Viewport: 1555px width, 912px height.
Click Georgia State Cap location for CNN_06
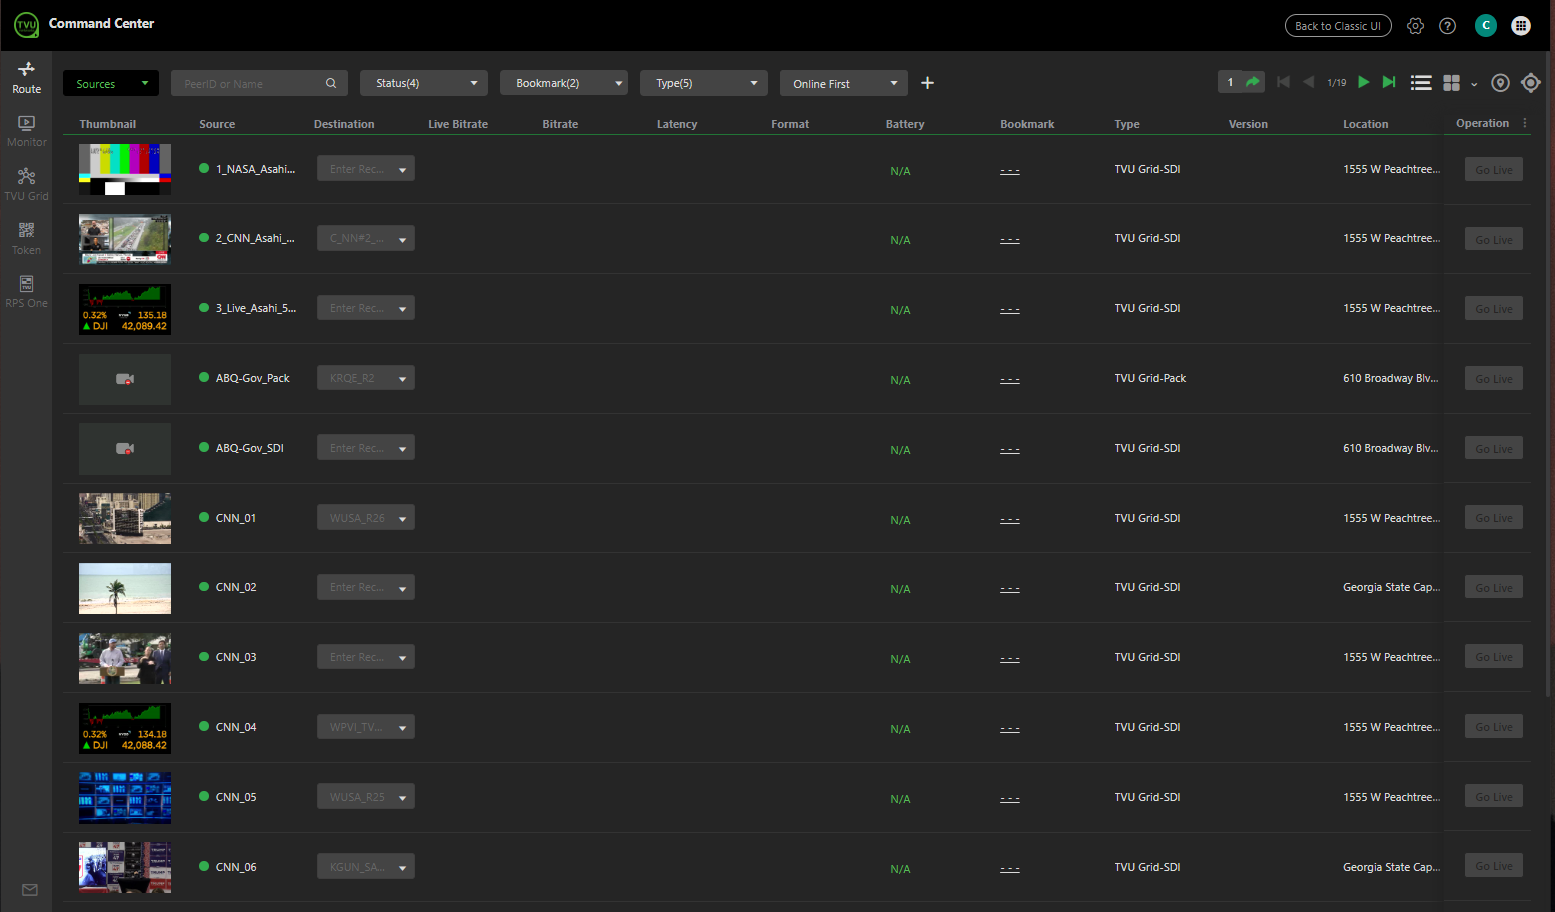click(x=1391, y=867)
